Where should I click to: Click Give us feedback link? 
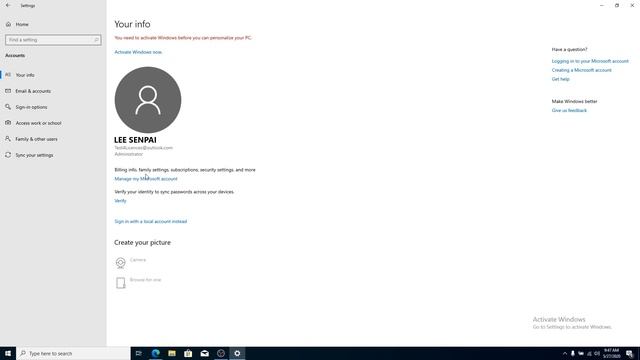coord(569,111)
